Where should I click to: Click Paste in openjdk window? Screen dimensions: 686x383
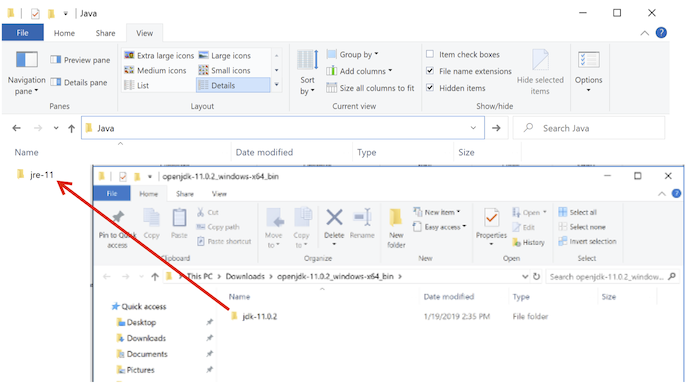pos(179,224)
